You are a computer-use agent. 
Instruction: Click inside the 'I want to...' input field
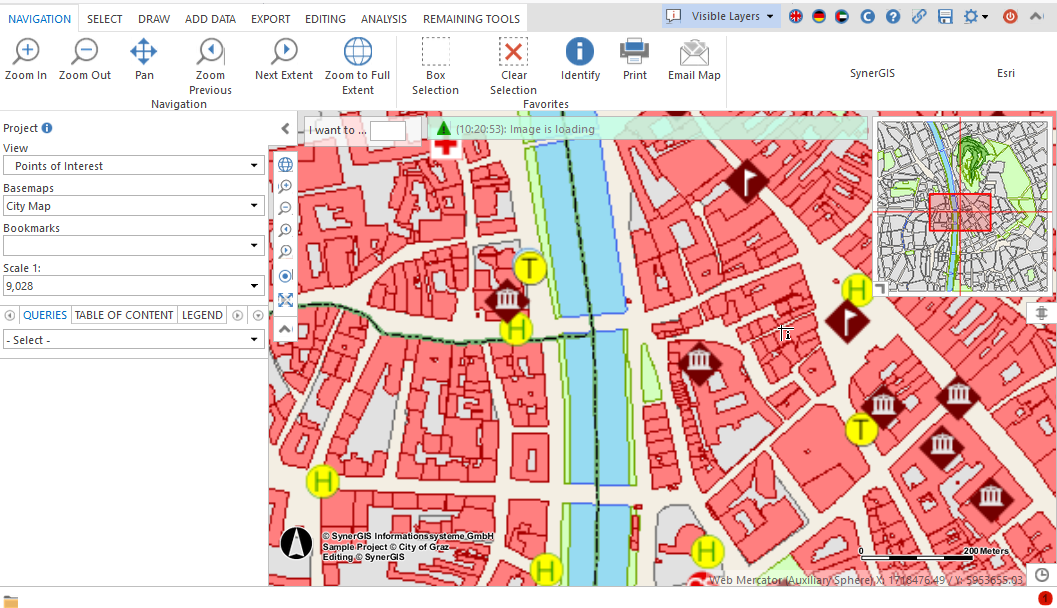click(389, 130)
